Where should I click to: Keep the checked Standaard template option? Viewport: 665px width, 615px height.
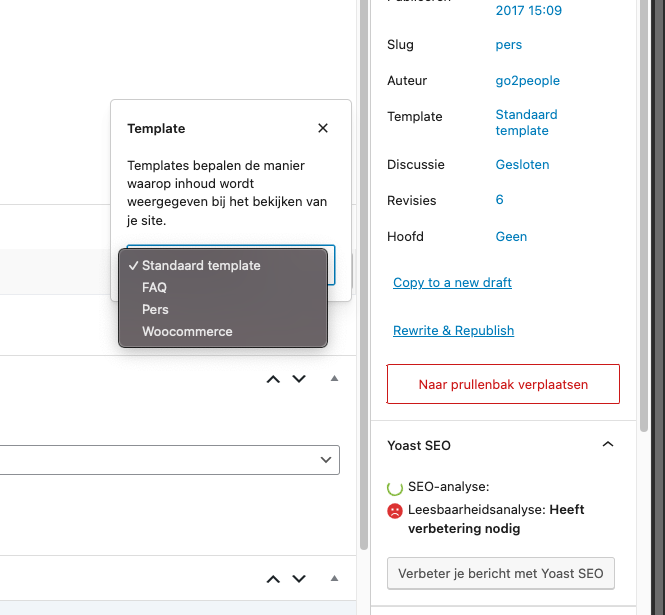click(x=200, y=266)
